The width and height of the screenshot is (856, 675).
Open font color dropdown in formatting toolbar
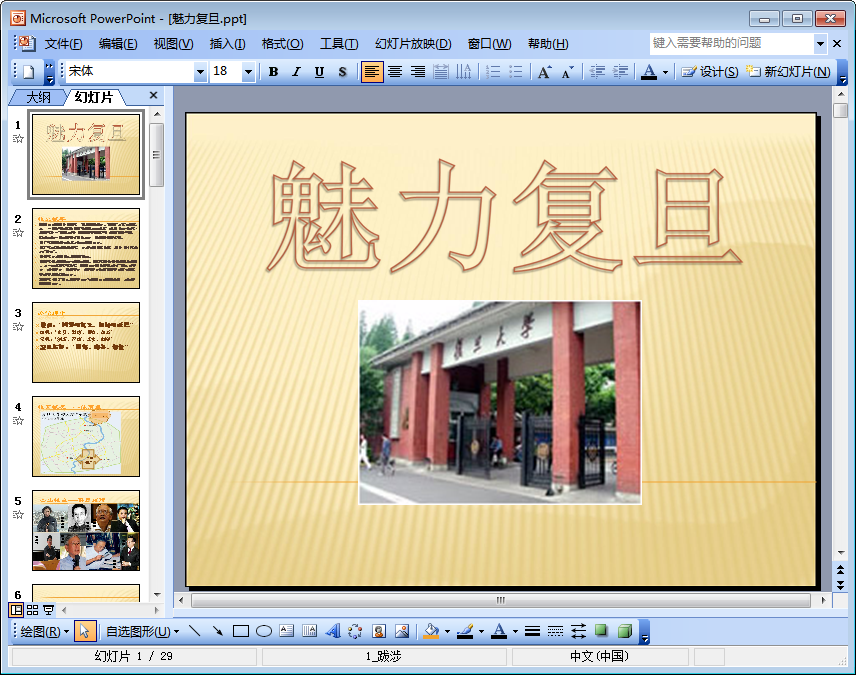665,72
